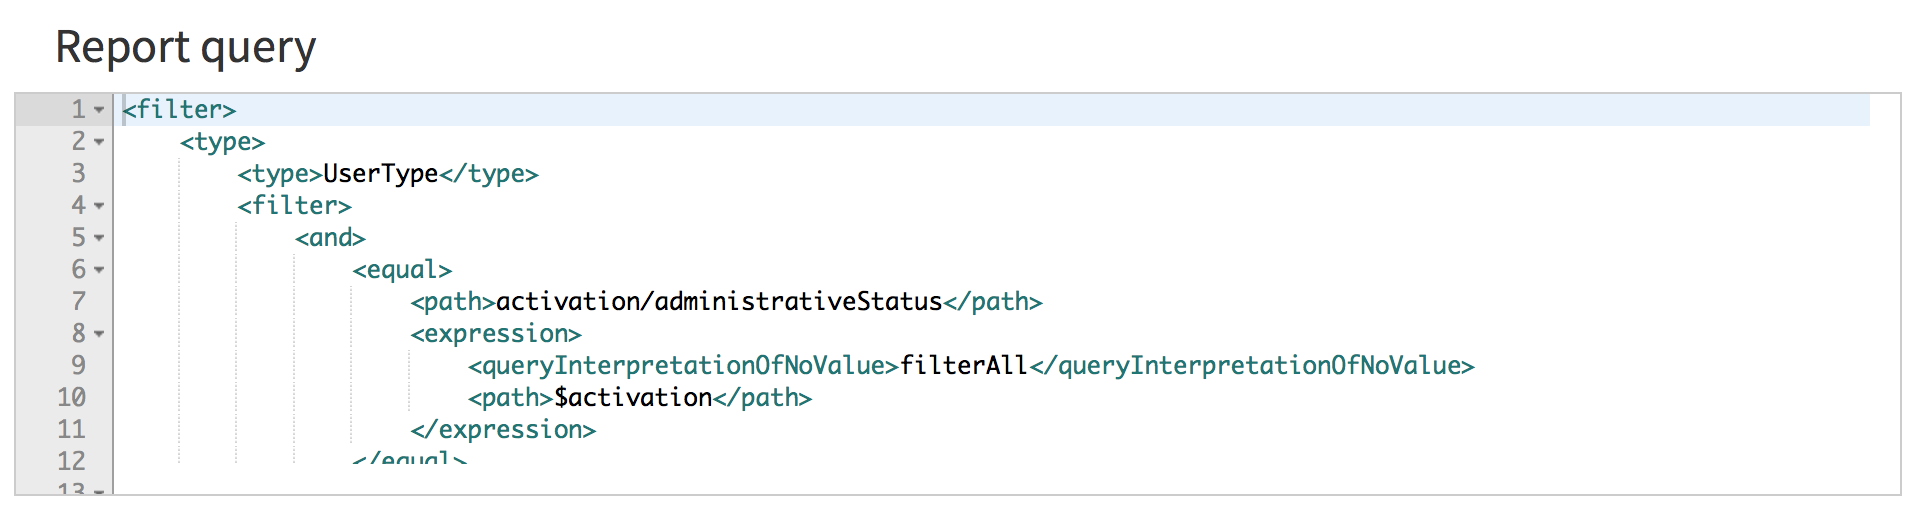This screenshot has height=532, width=1914.
Task: Place cursor on filterAll value
Action: coord(963,366)
